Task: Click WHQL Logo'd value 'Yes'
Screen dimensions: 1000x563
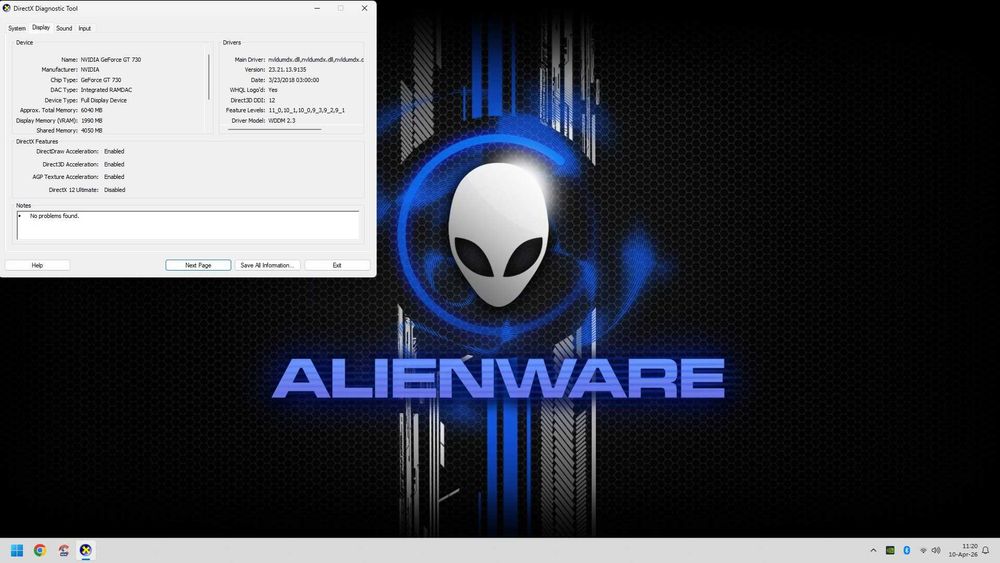Action: click(272, 90)
